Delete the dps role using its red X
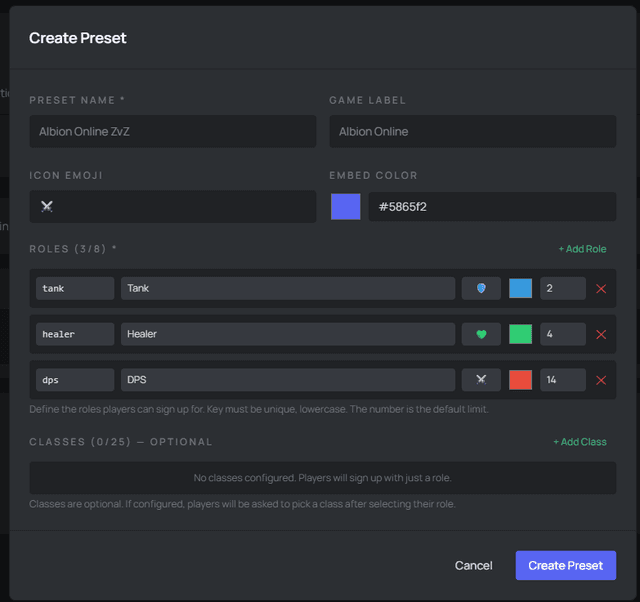The image size is (640, 602). pos(601,380)
